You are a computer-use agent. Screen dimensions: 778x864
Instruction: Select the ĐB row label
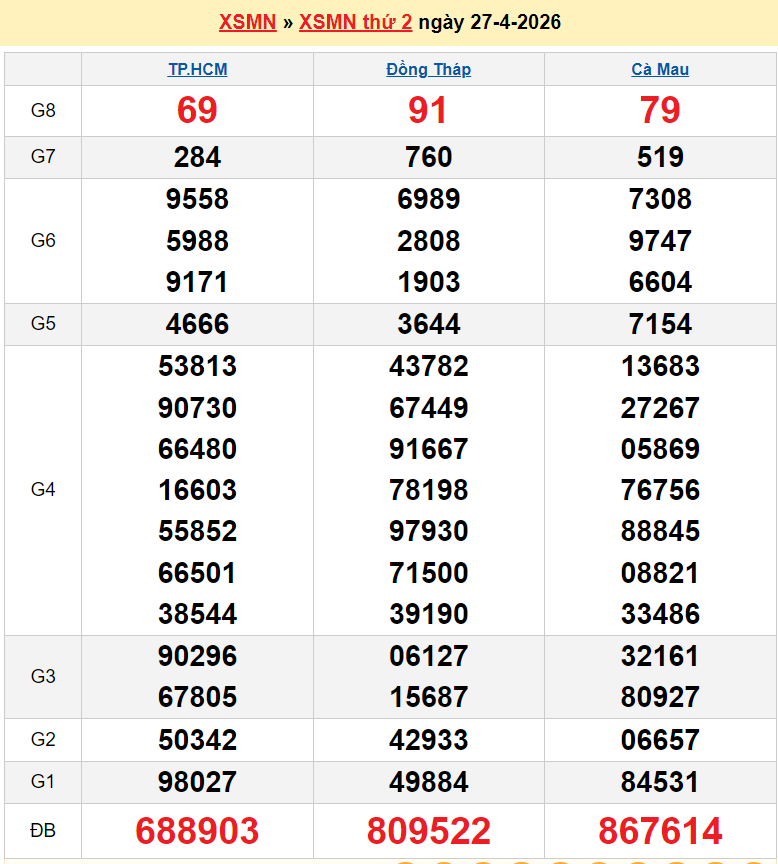(43, 831)
